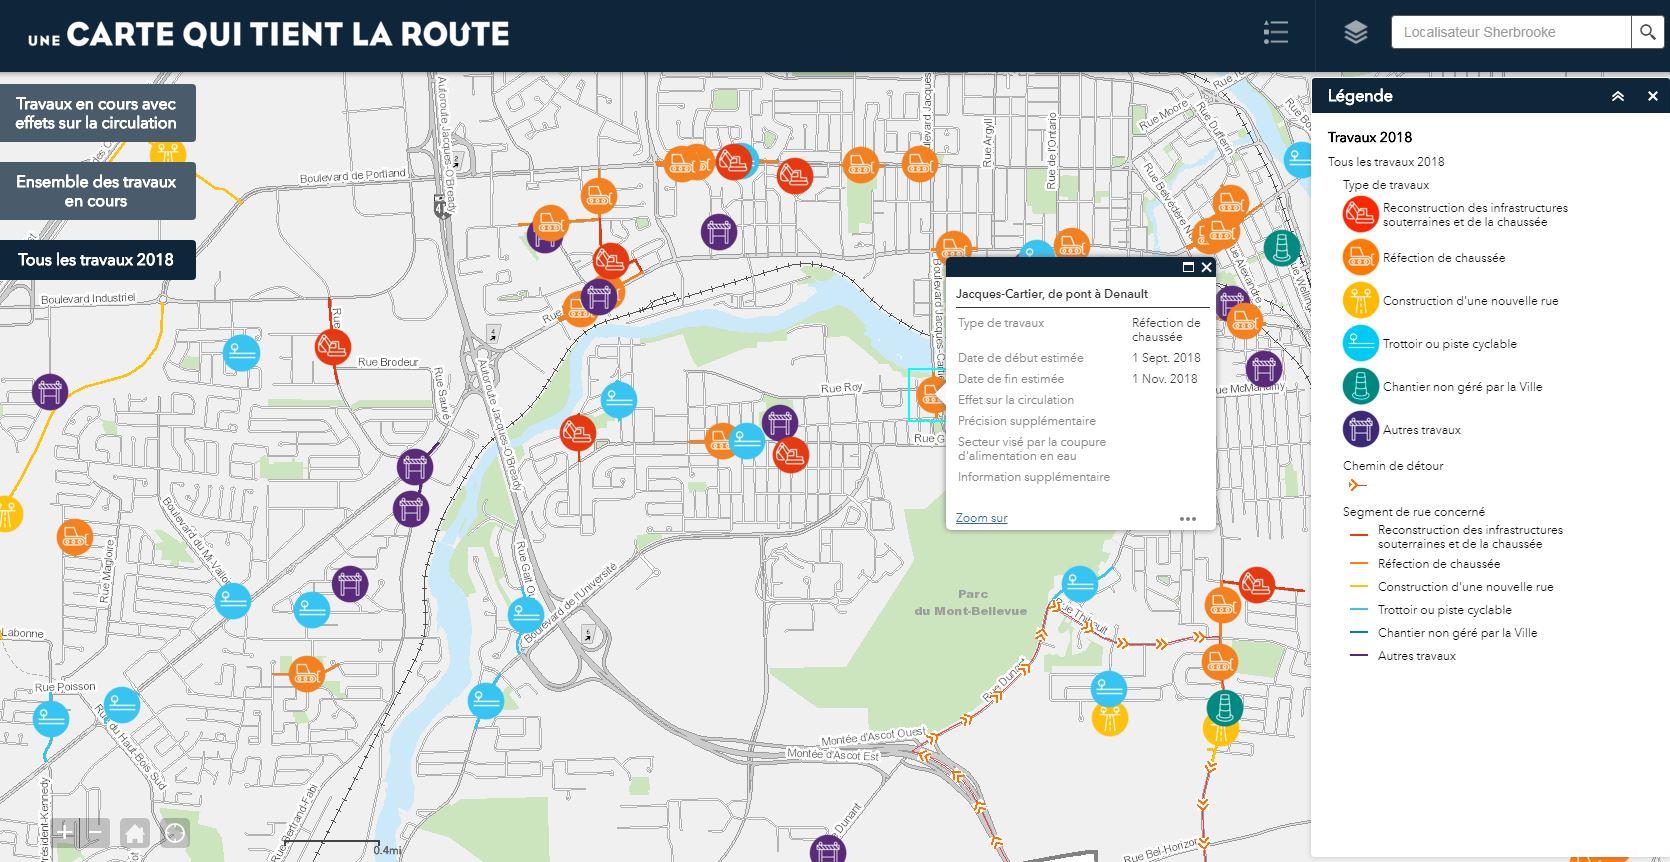Click the Date de début estimée value
The image size is (1670, 862).
(1166, 358)
